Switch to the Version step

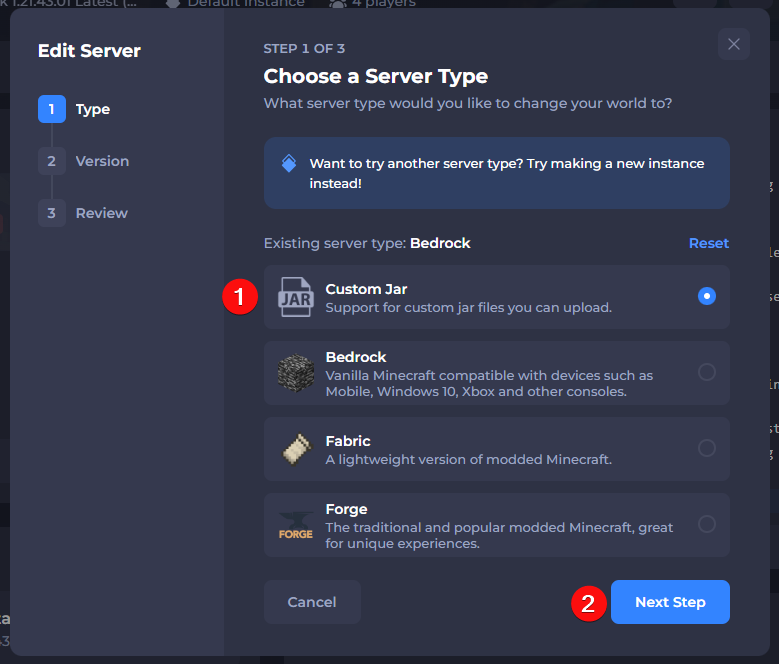(102, 161)
